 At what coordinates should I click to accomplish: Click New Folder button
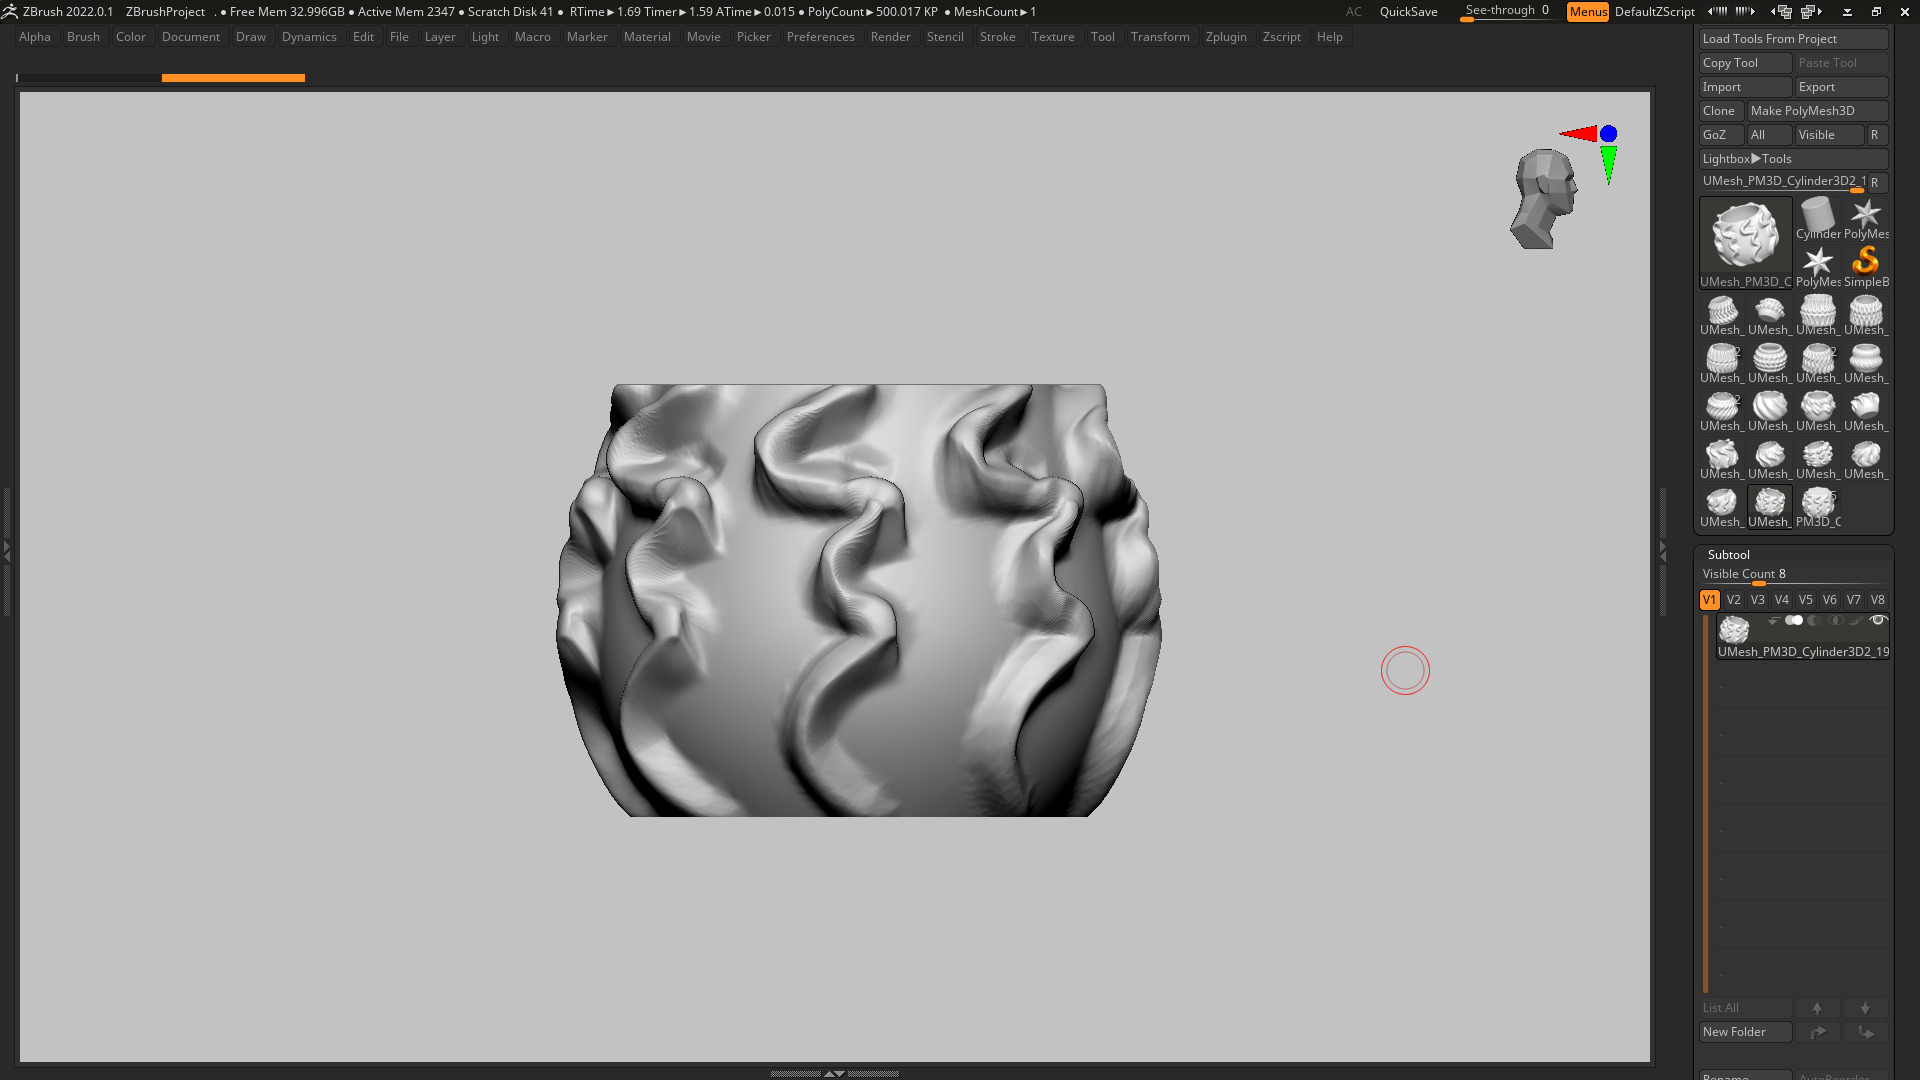1745,1032
